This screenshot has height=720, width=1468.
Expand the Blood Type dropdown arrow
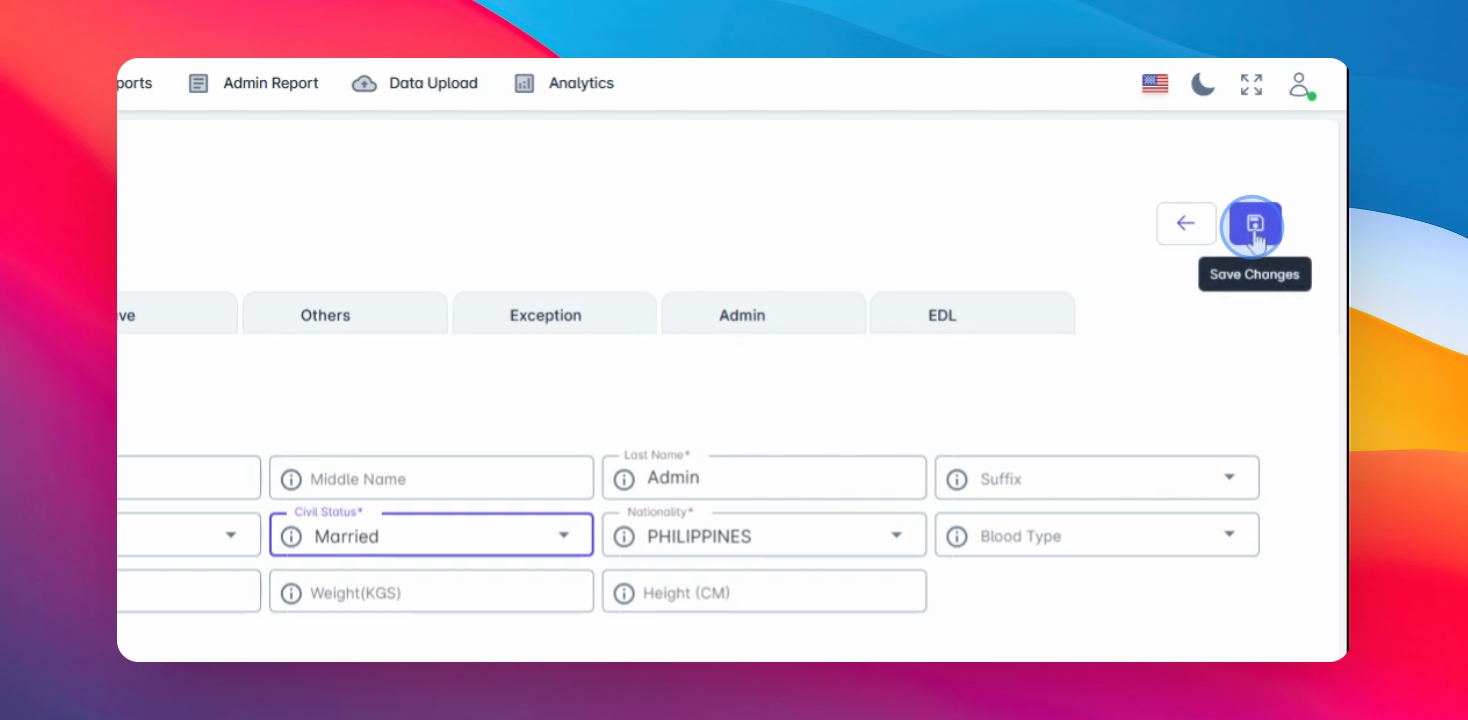(1230, 535)
